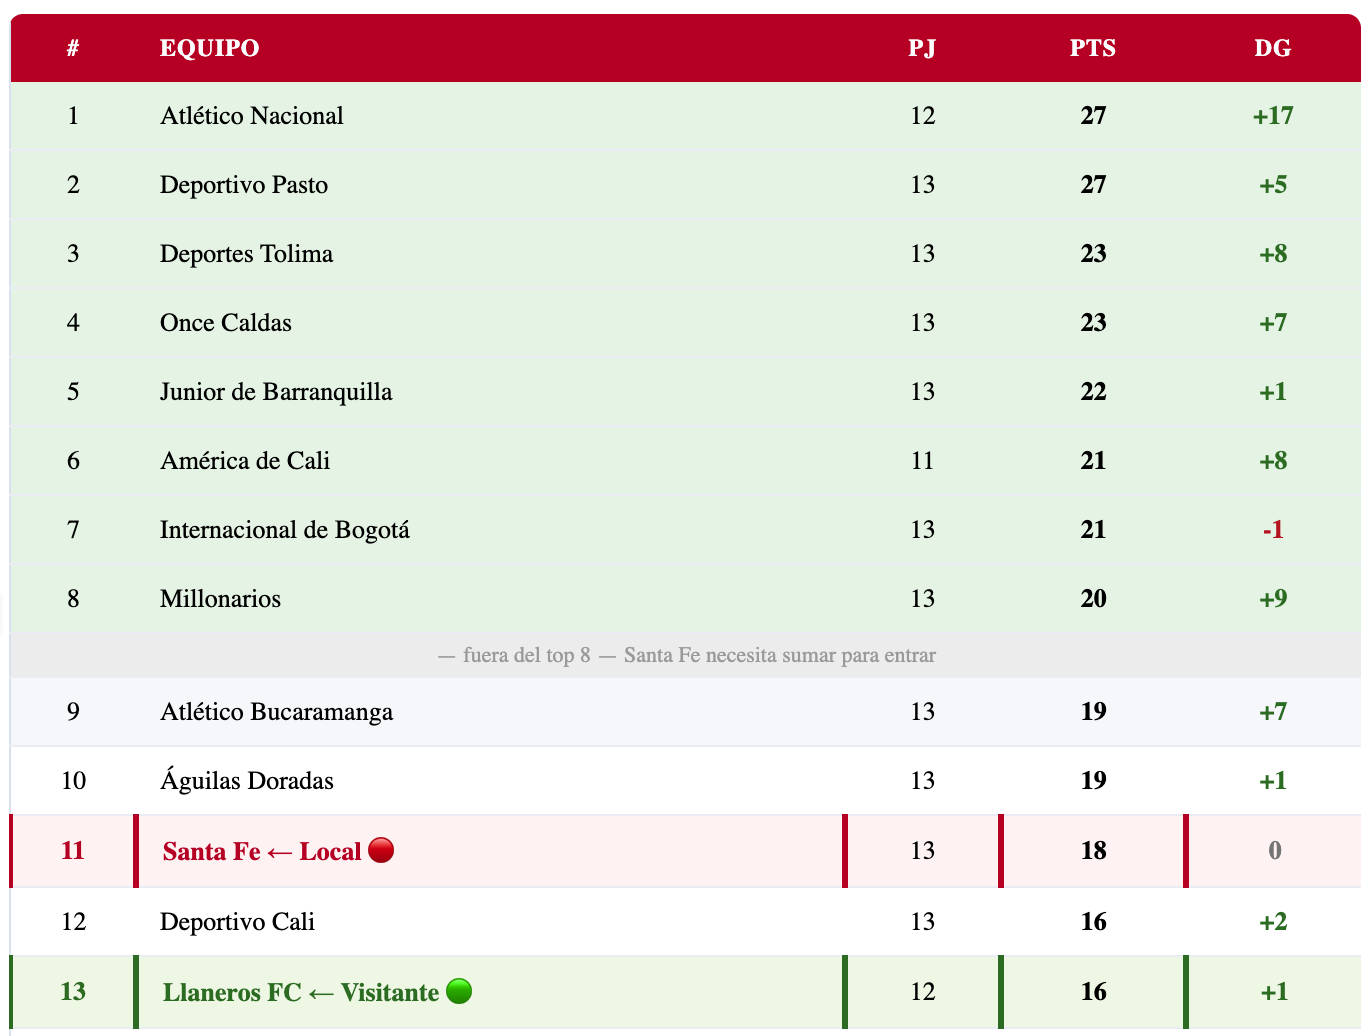The image size is (1372, 1036).
Task: Click Águilas Doradas team name
Action: (246, 781)
